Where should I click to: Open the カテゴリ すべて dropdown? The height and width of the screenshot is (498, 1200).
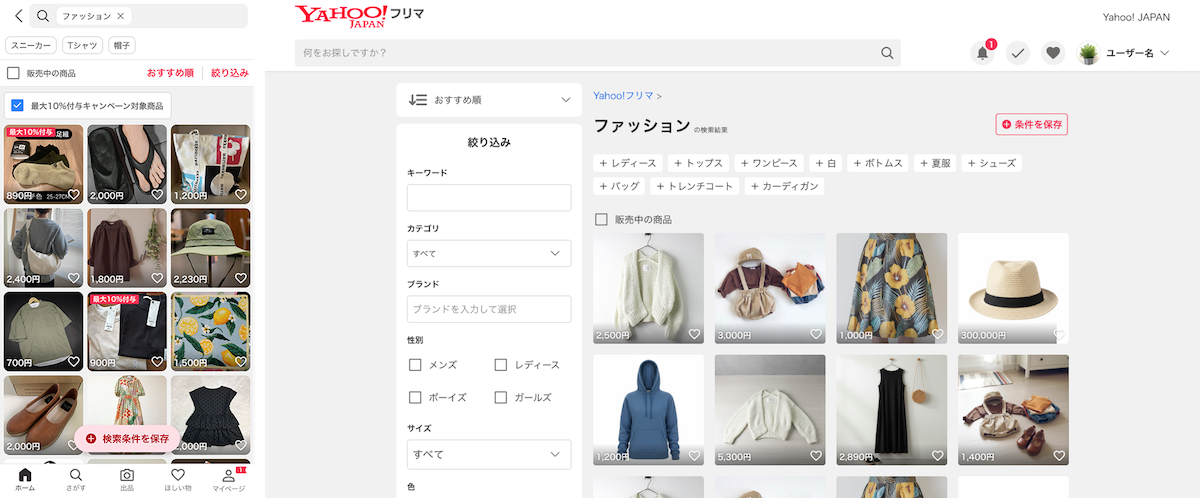coord(489,253)
